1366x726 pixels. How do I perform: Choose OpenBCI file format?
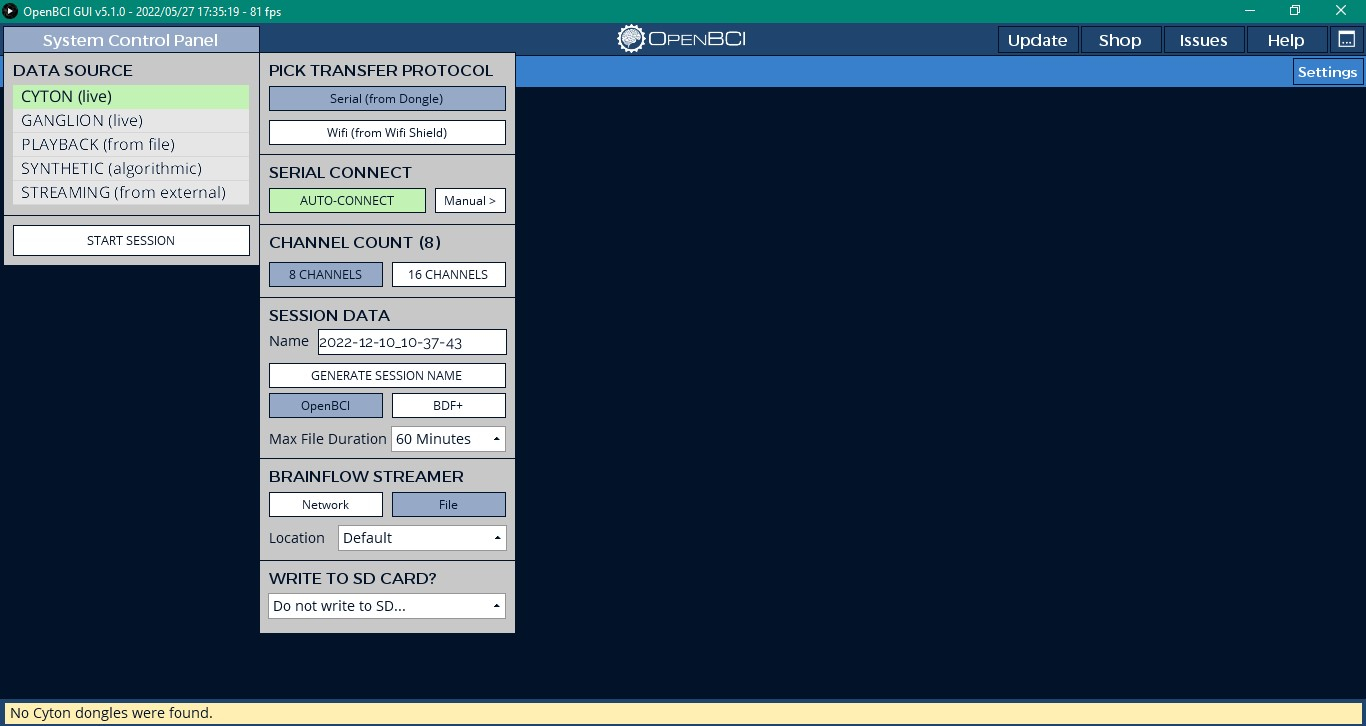(x=326, y=405)
